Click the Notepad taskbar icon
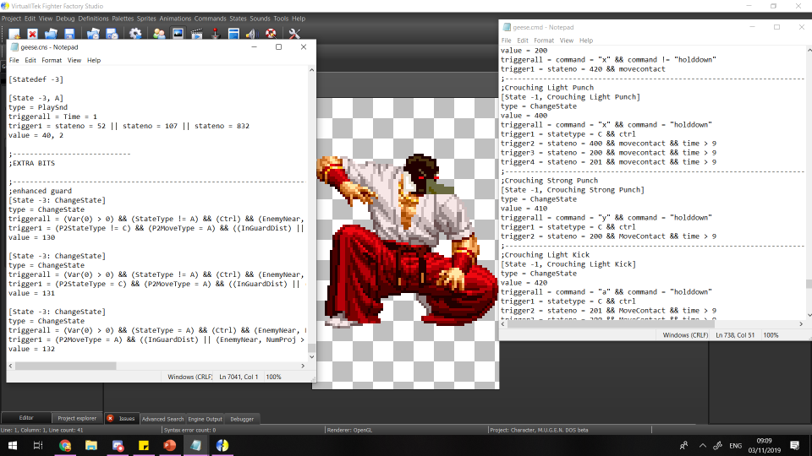This screenshot has width=812, height=456. coord(196,445)
